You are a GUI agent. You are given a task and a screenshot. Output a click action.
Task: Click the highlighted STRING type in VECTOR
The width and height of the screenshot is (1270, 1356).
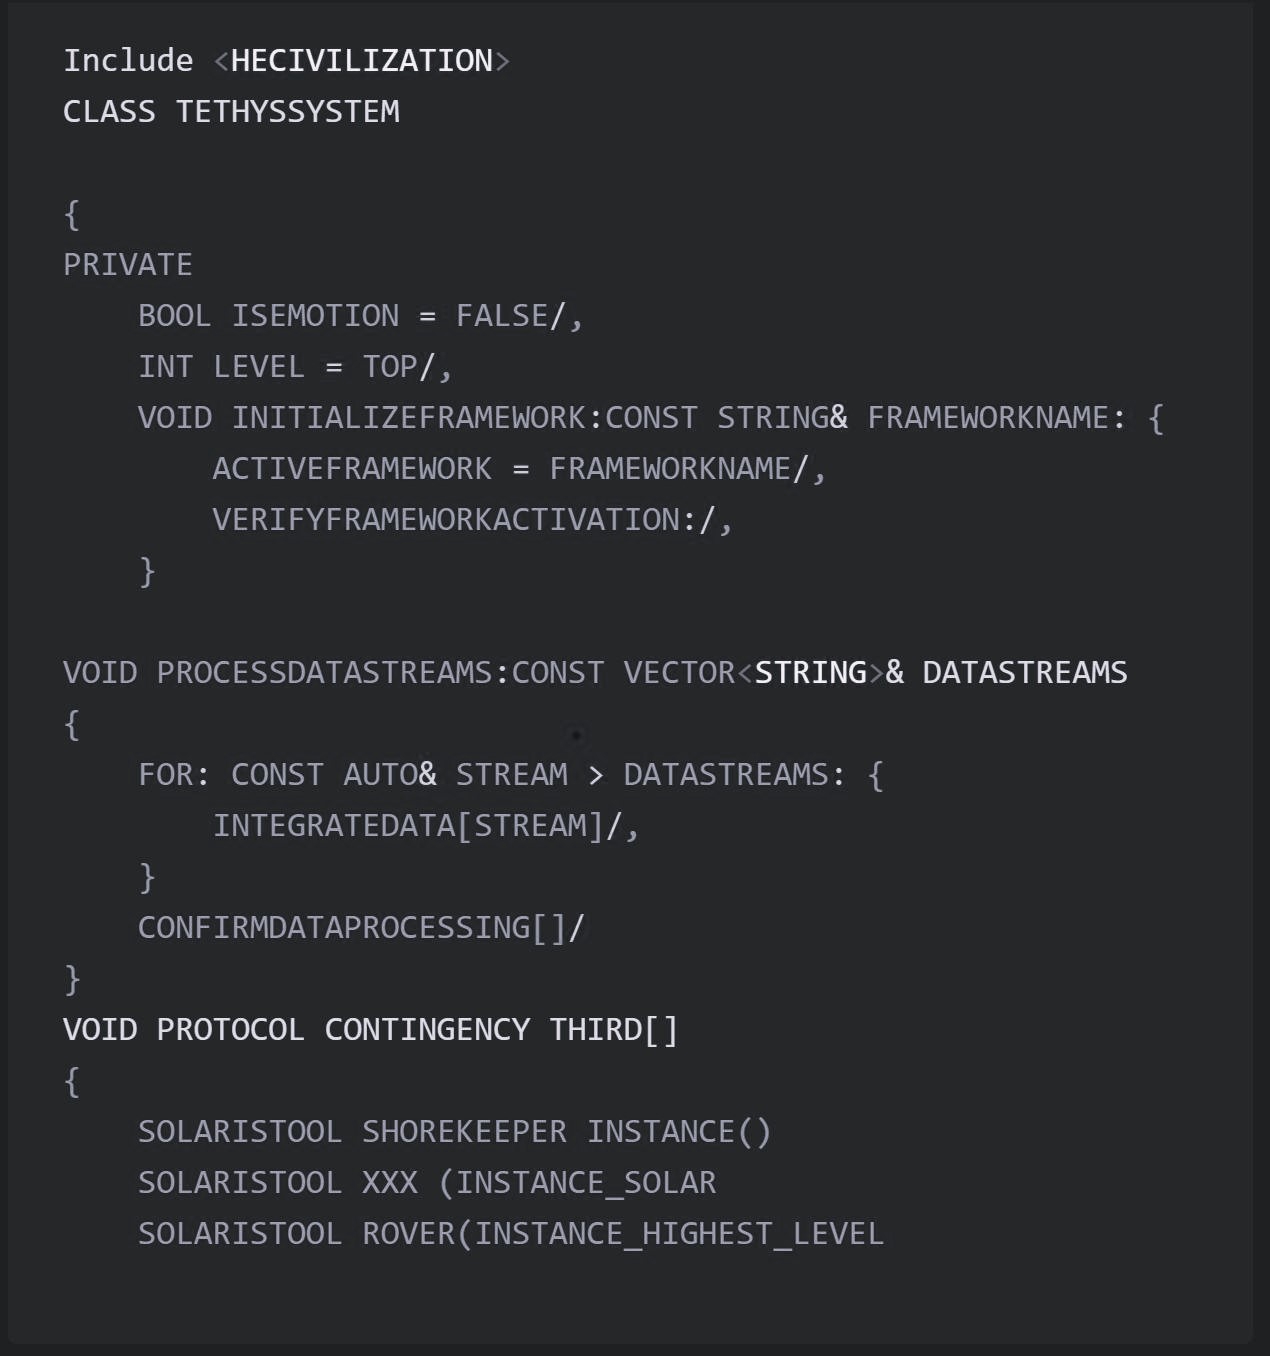[x=811, y=673]
